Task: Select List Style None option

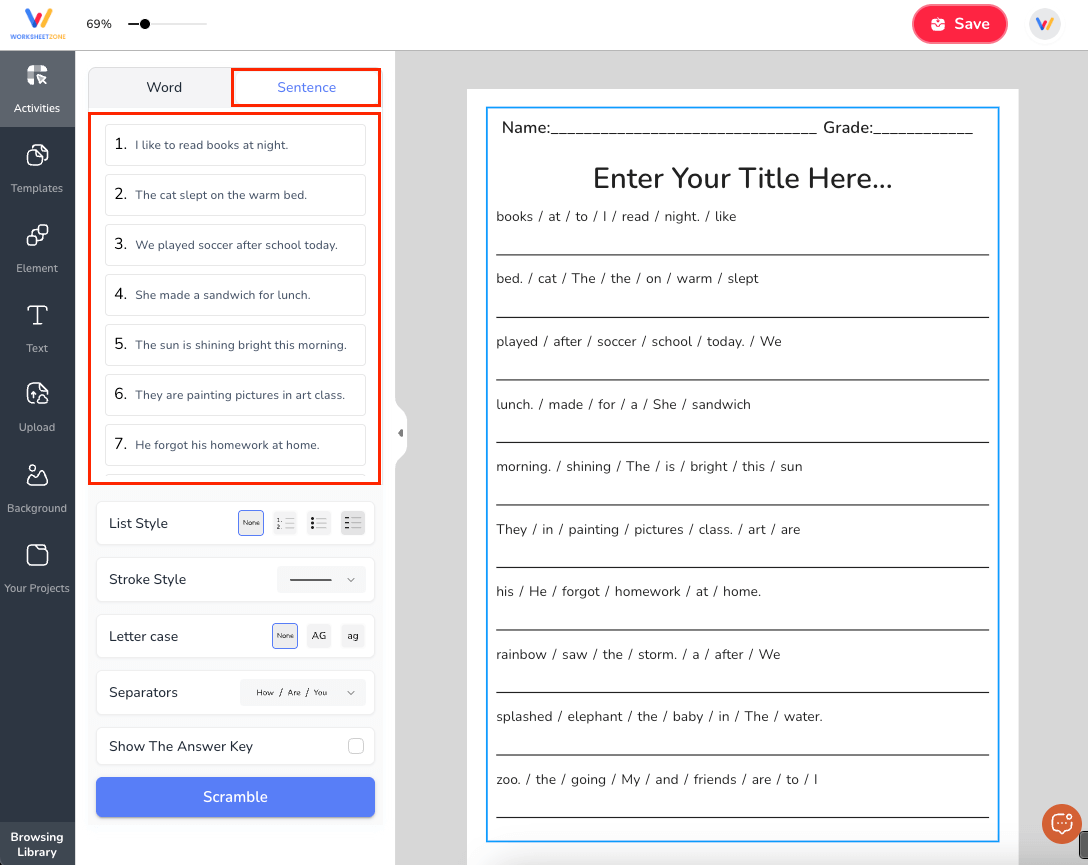Action: 251,523
